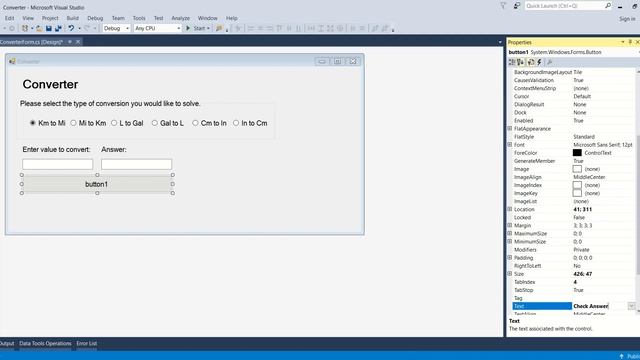This screenshot has height=360, width=640.
Task: Expand the MaximumSize property
Action: (510, 233)
